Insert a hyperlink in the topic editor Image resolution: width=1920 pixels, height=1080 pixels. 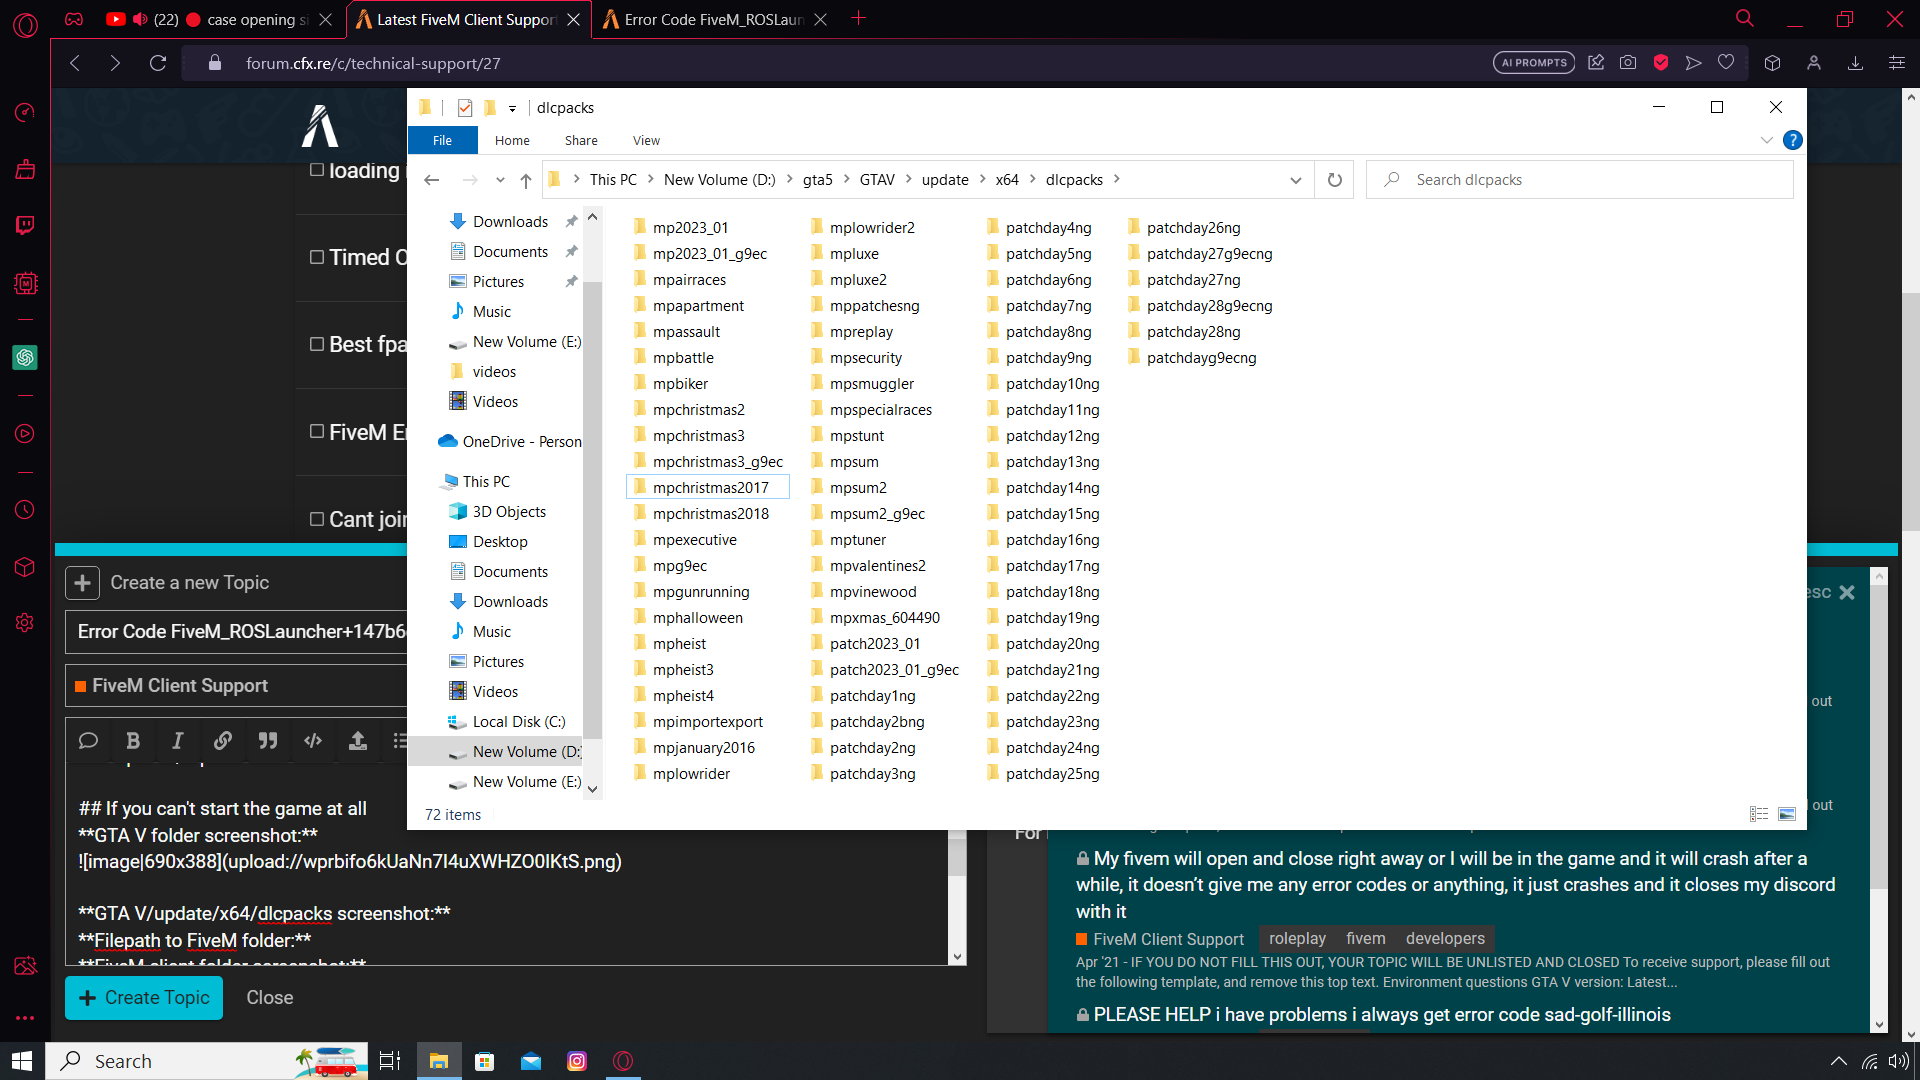[223, 741]
